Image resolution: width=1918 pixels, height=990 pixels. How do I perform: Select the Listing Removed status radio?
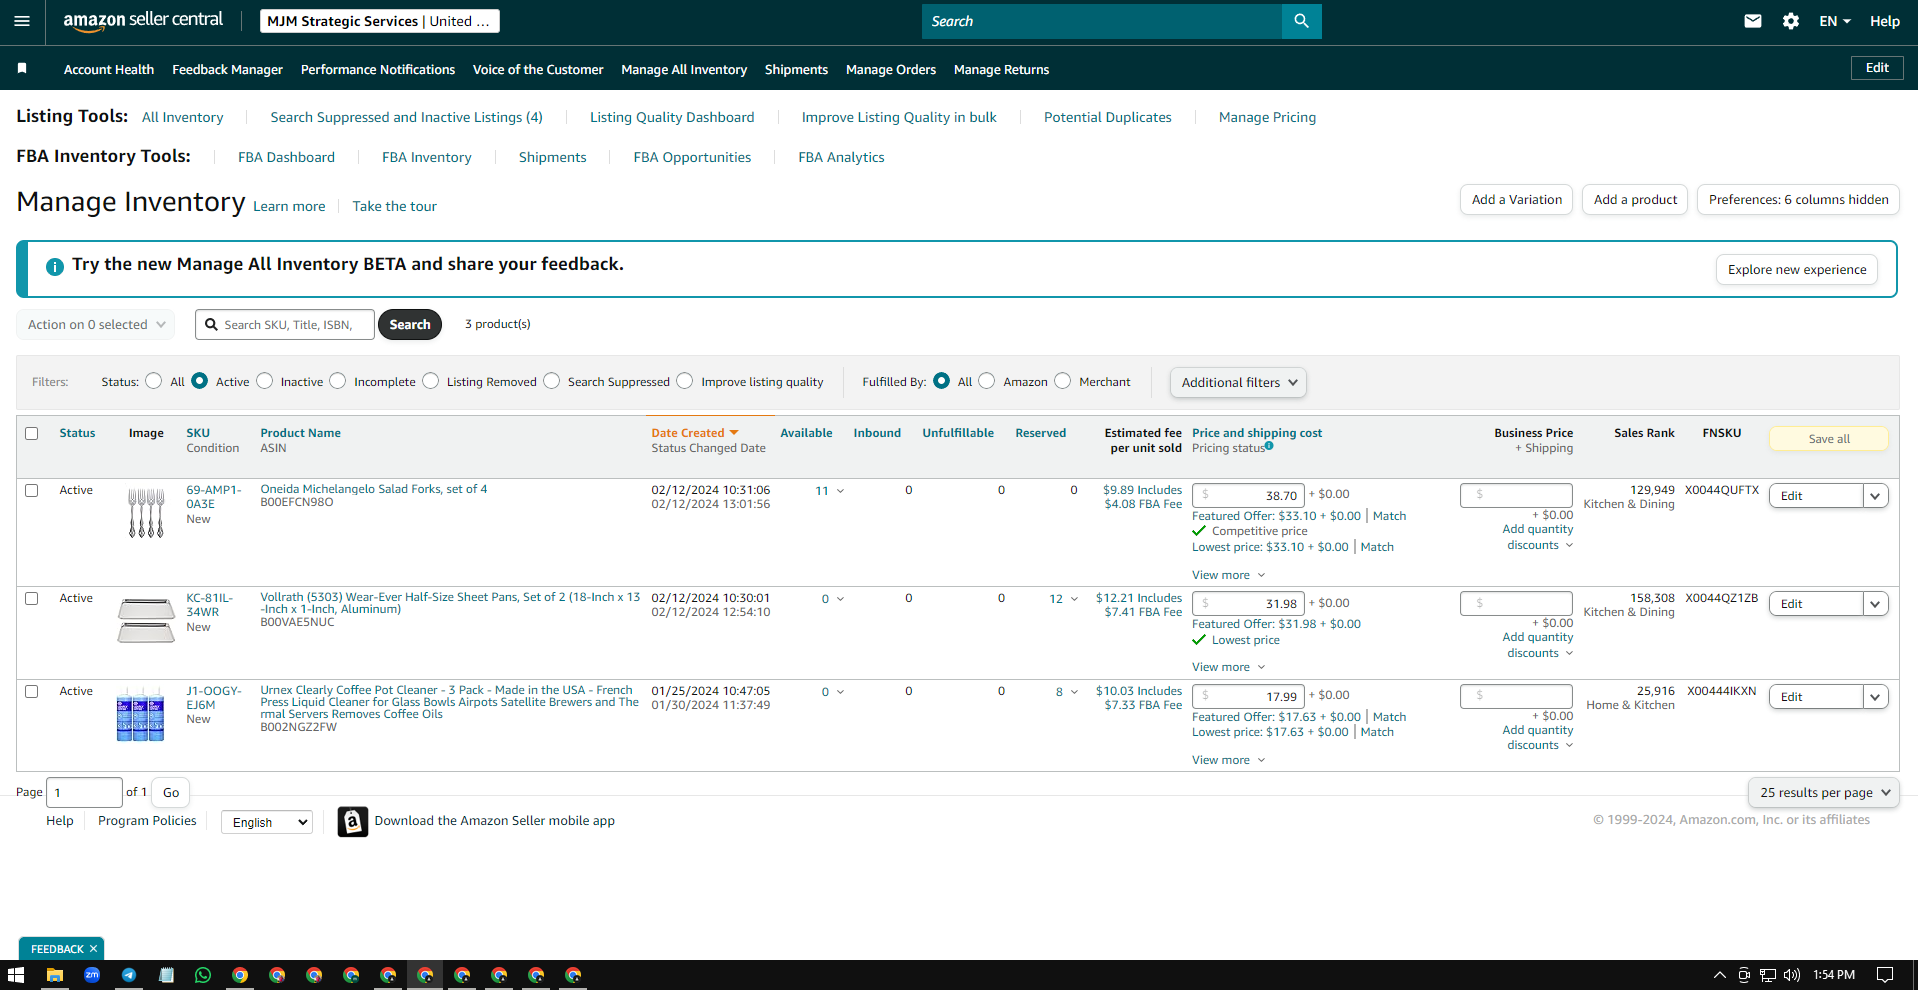tap(431, 381)
